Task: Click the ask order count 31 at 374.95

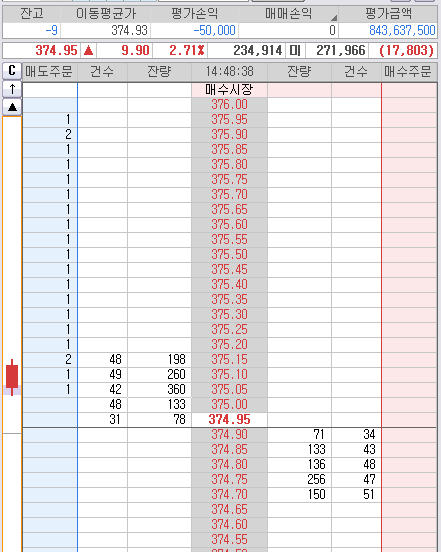Action: pos(115,419)
